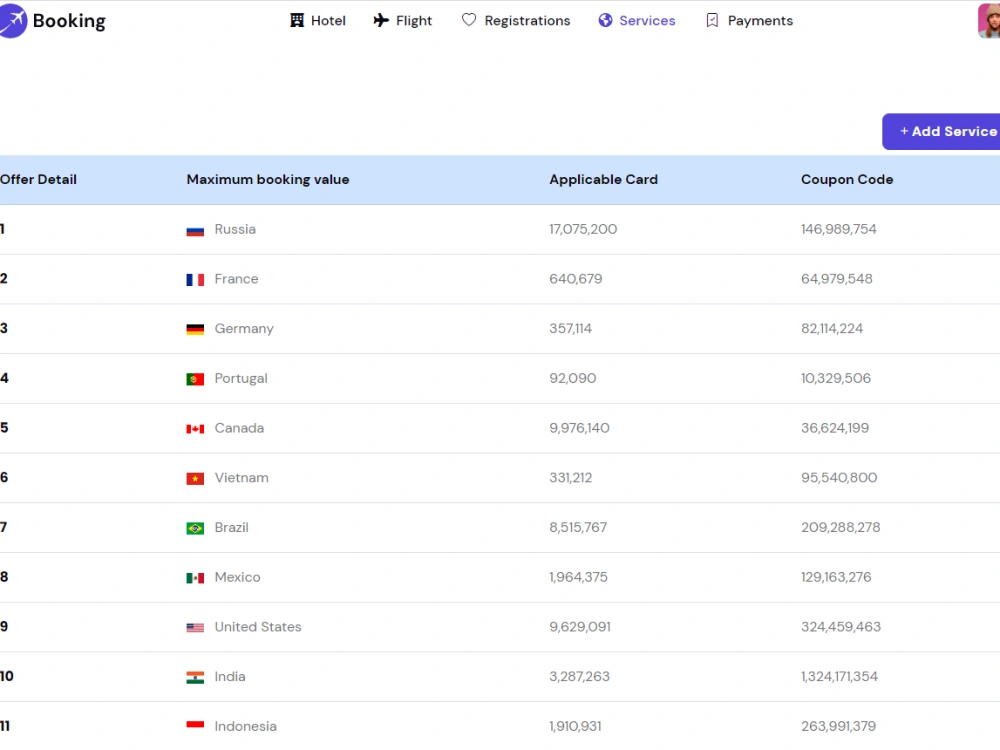1000x750 pixels.
Task: Click the Services globe icon
Action: [605, 20]
